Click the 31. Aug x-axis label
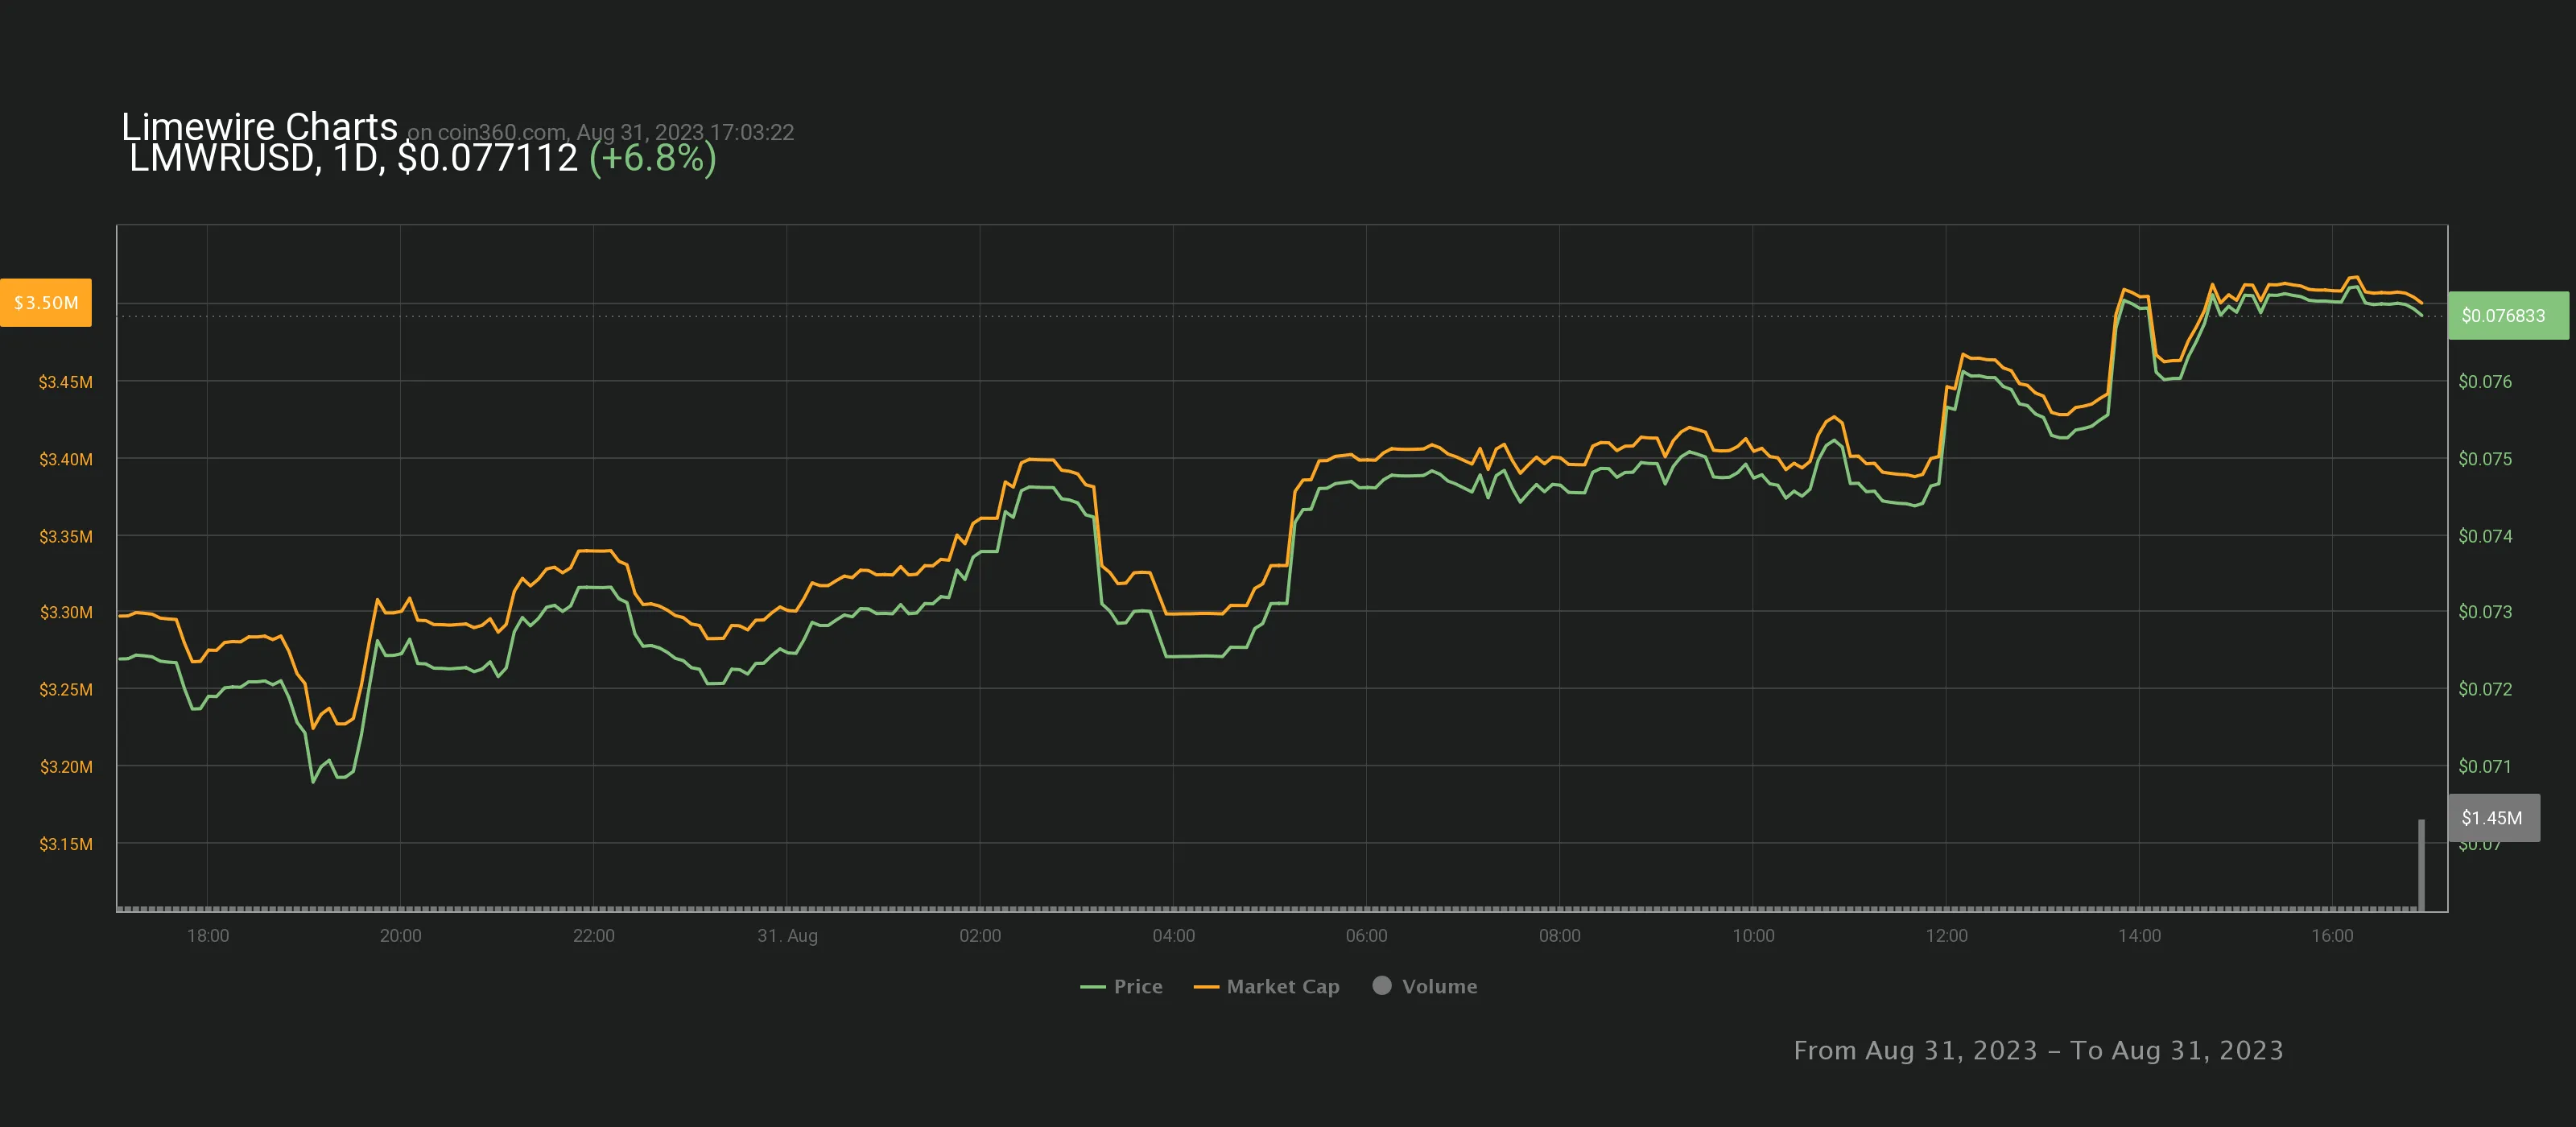Viewport: 2576px width, 1127px height. (x=787, y=935)
